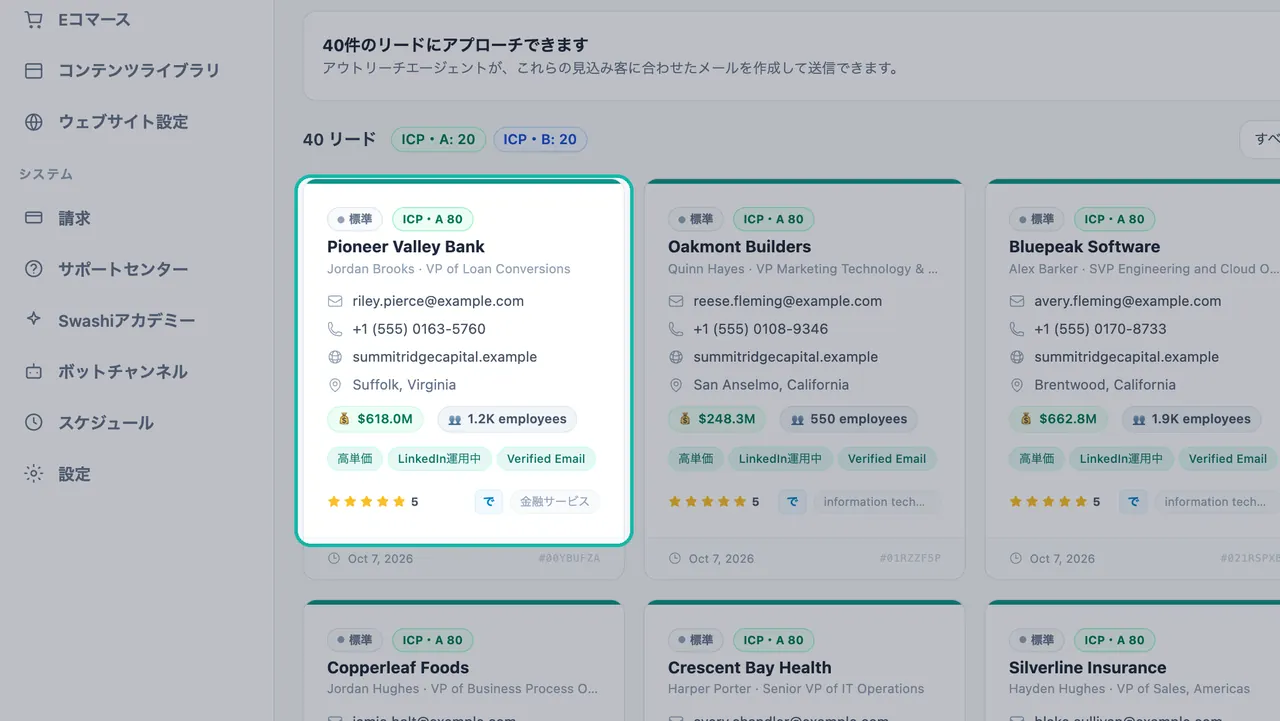Click the blue source icon next to 金融サービス

[488, 502]
